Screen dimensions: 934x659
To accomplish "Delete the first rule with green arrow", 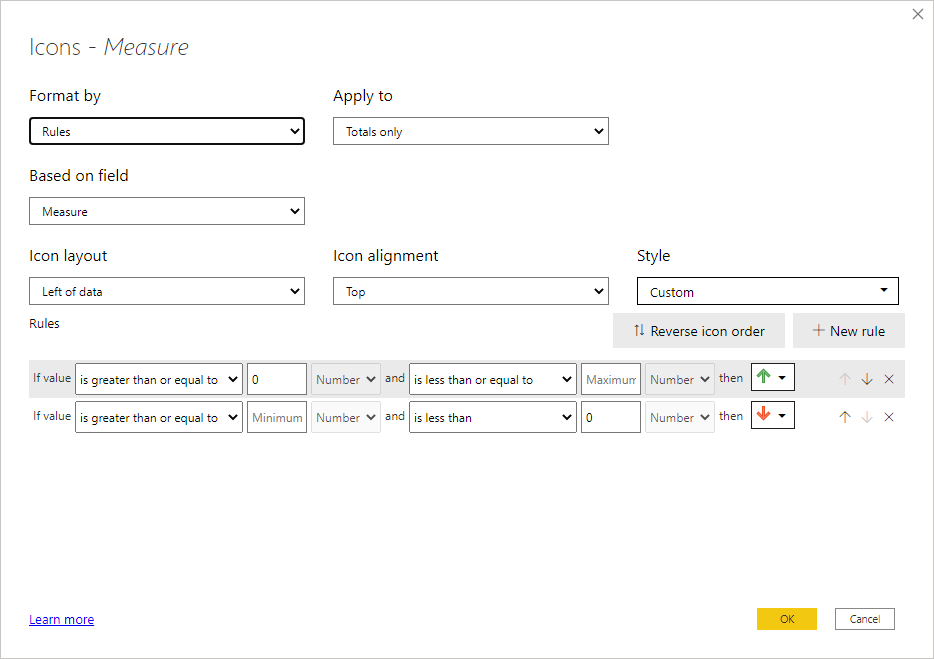I will pos(889,379).
